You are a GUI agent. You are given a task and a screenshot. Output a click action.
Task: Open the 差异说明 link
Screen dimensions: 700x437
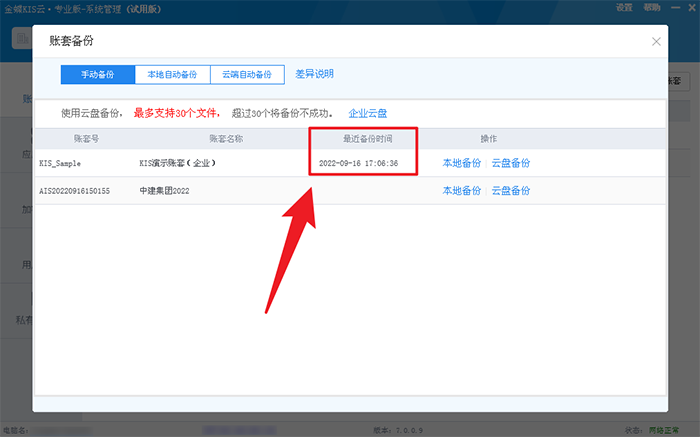coord(314,75)
